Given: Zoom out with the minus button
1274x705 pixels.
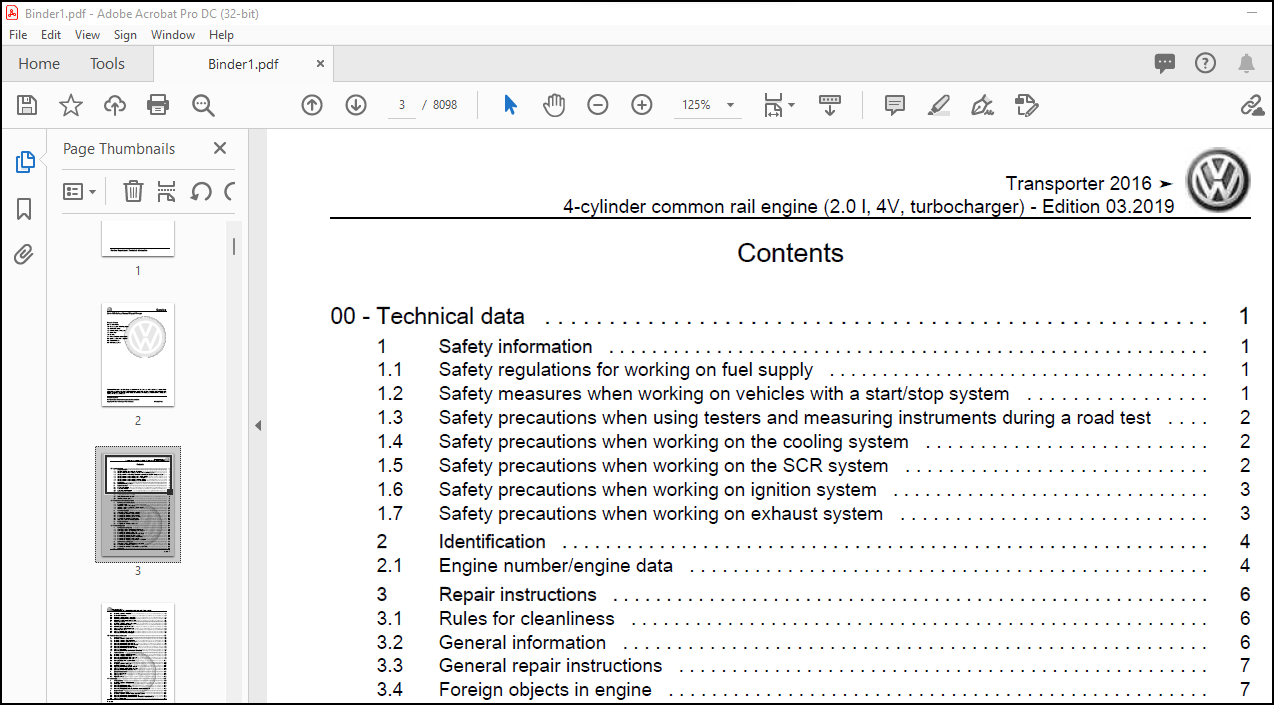Looking at the screenshot, I should [x=598, y=105].
